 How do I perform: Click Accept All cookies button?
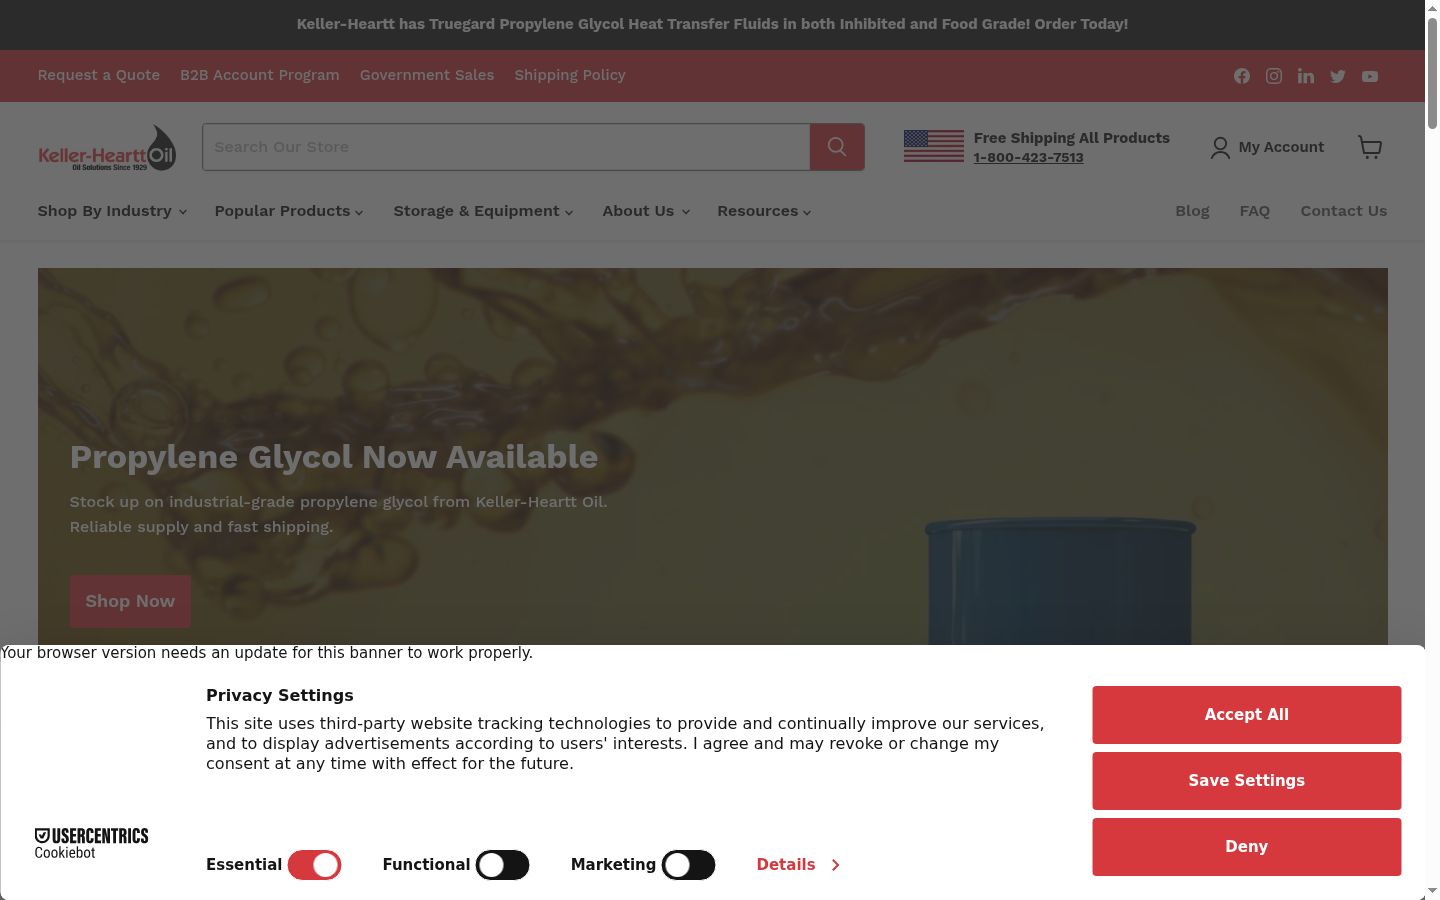pos(1246,715)
